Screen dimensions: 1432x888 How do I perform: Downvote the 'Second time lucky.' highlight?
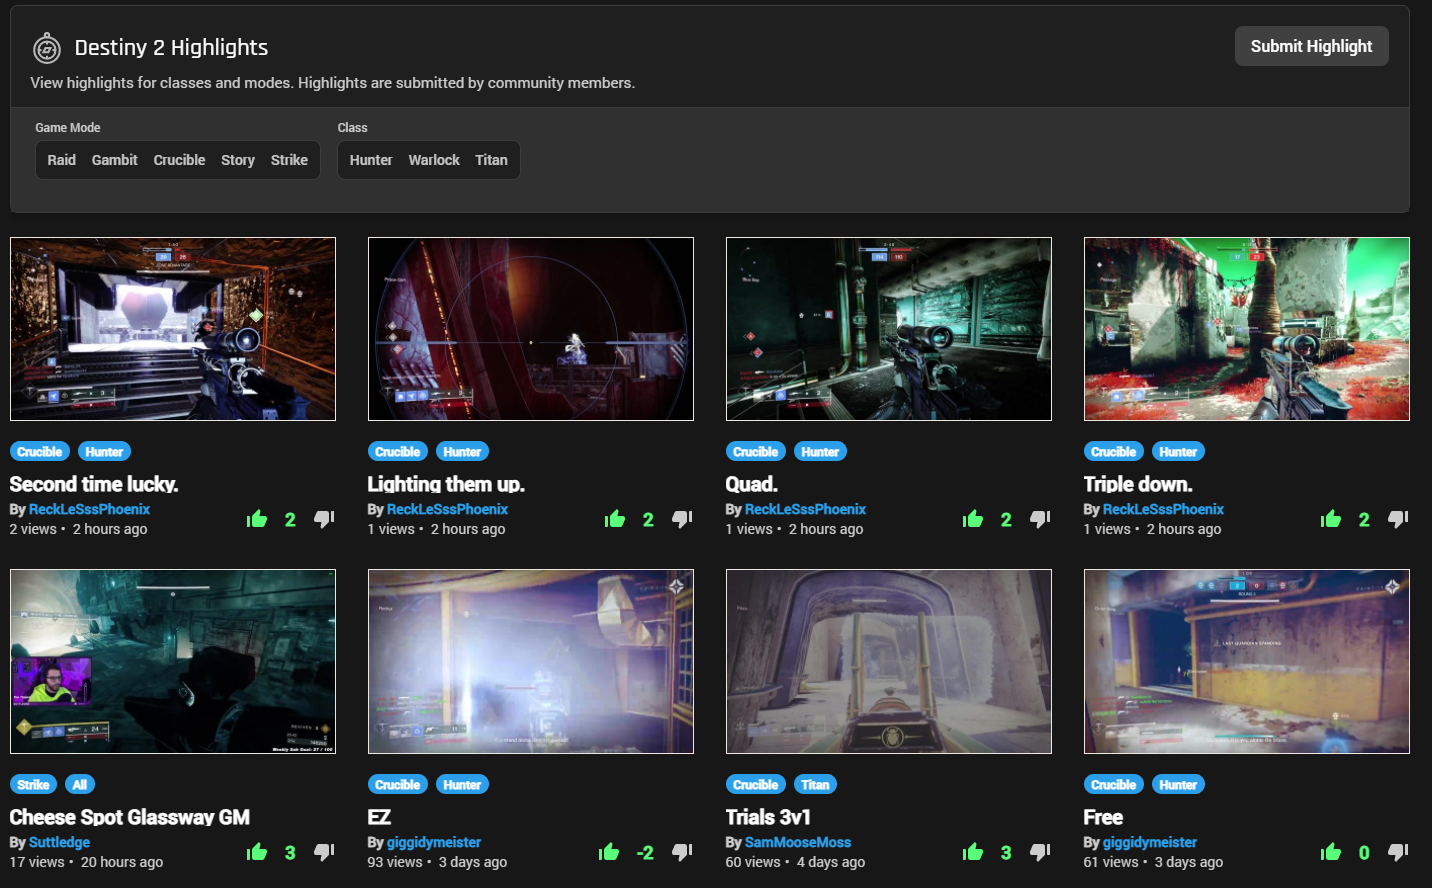click(324, 519)
